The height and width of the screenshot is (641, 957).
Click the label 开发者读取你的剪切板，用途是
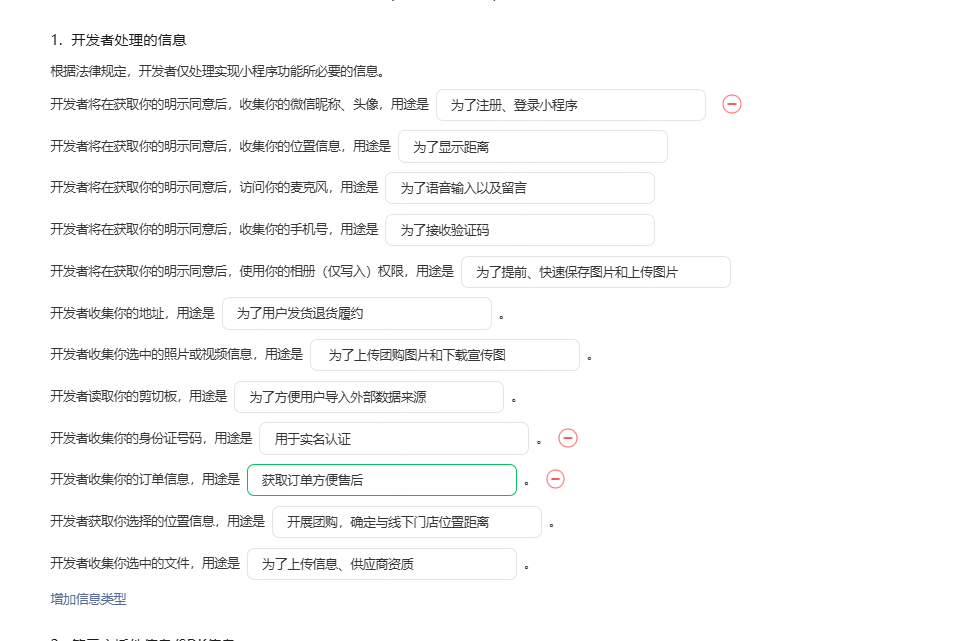[x=139, y=396]
